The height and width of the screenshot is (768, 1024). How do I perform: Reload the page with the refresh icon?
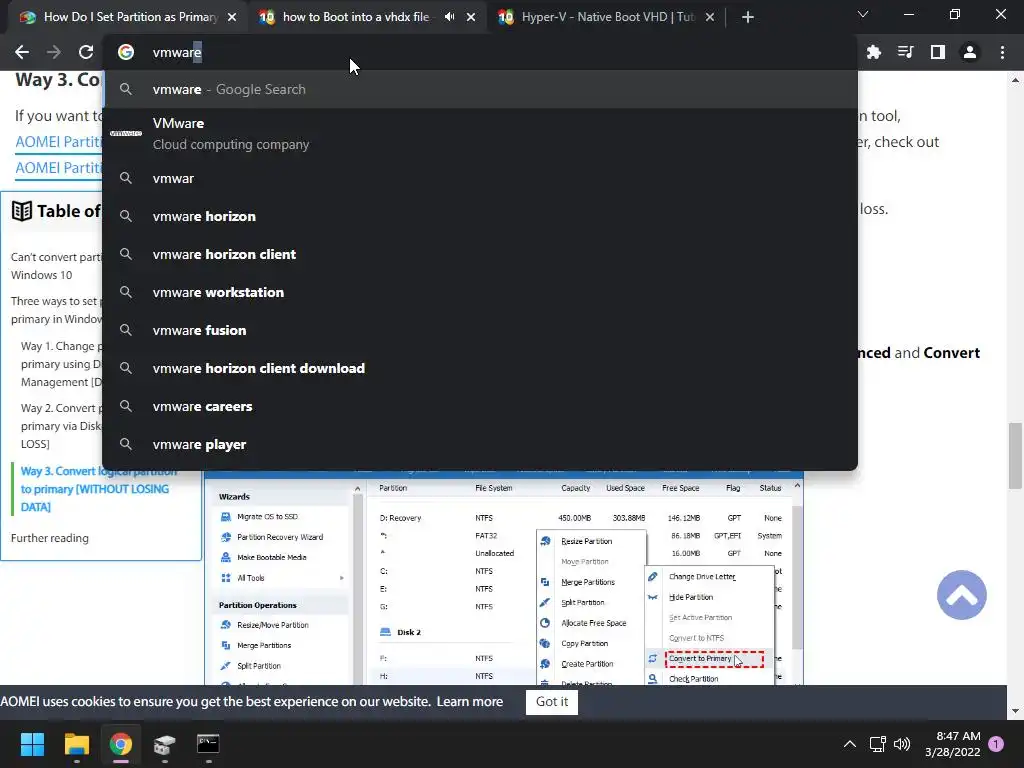pyautogui.click(x=86, y=52)
